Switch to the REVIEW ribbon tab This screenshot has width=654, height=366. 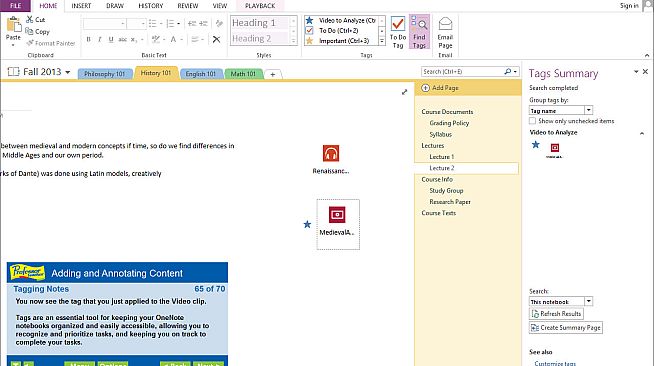[x=188, y=6]
